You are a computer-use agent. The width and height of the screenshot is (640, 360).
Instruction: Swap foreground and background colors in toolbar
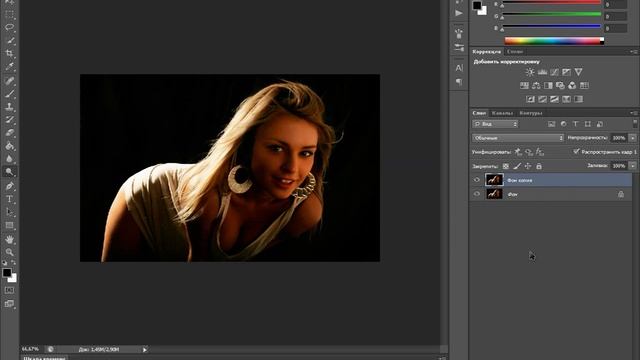13,263
